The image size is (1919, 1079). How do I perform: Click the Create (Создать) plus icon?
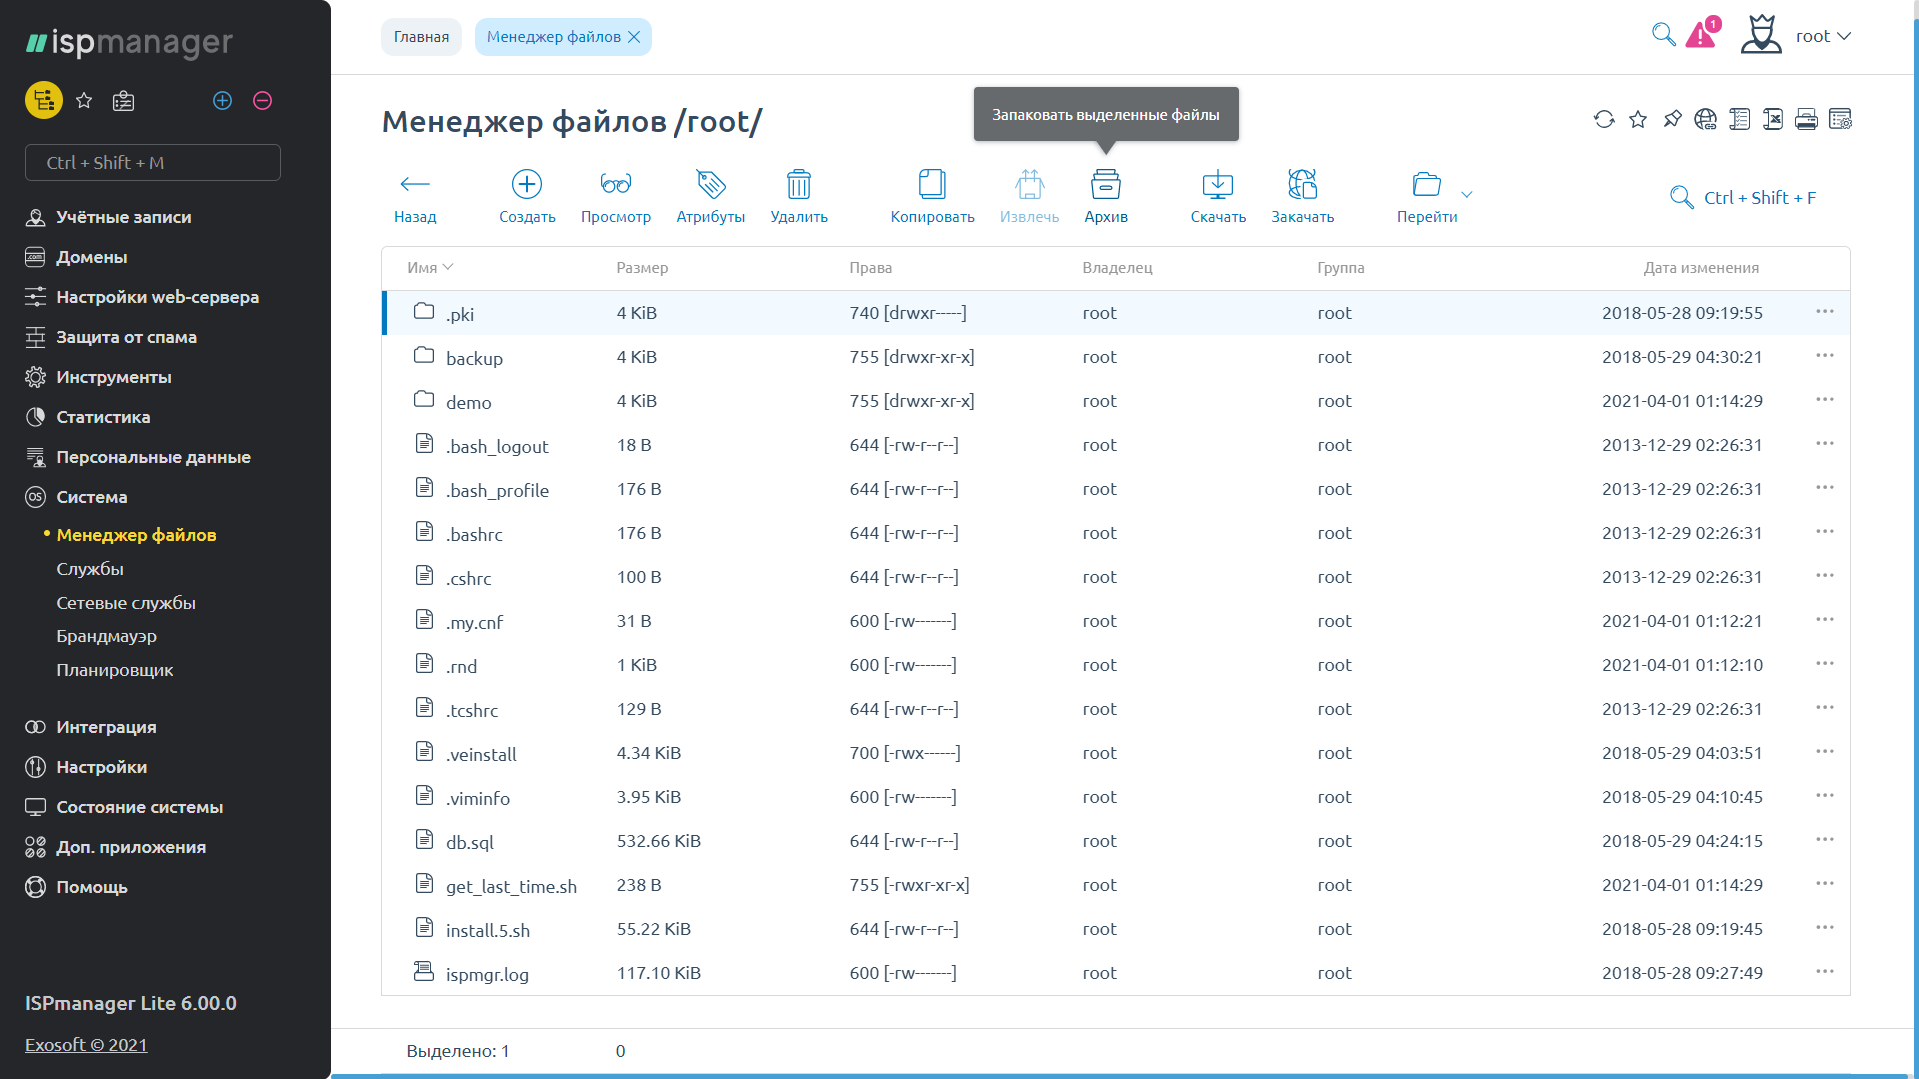pyautogui.click(x=527, y=185)
